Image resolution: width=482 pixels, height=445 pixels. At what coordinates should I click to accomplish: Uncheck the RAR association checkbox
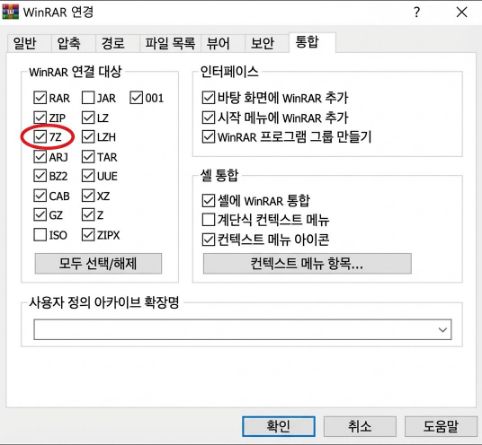click(40, 98)
